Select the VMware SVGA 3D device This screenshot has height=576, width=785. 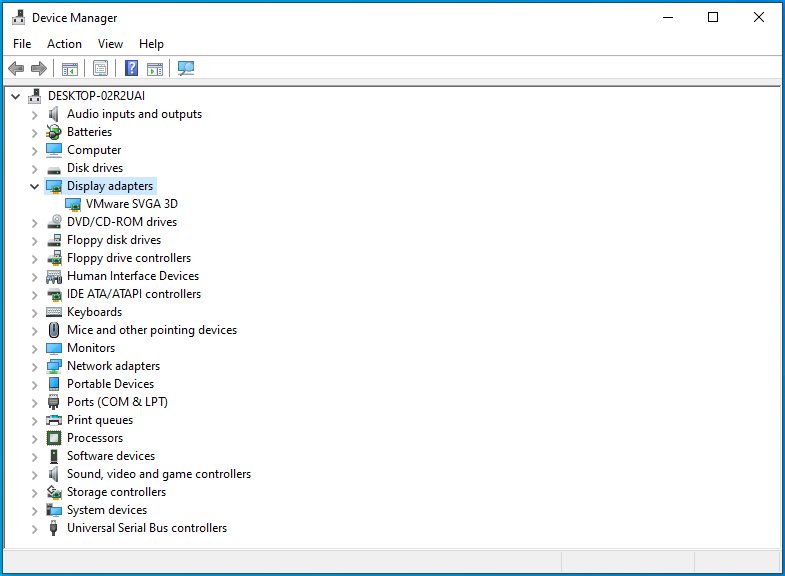(131, 204)
